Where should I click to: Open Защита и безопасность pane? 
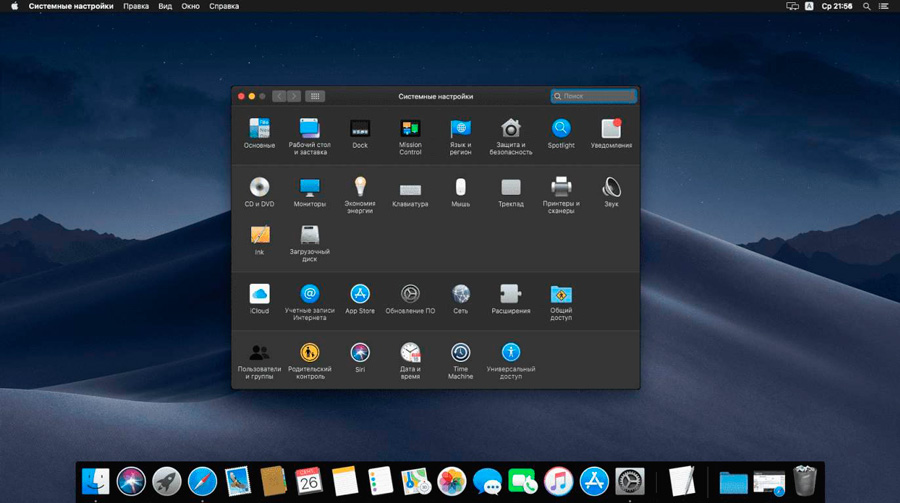click(511, 137)
